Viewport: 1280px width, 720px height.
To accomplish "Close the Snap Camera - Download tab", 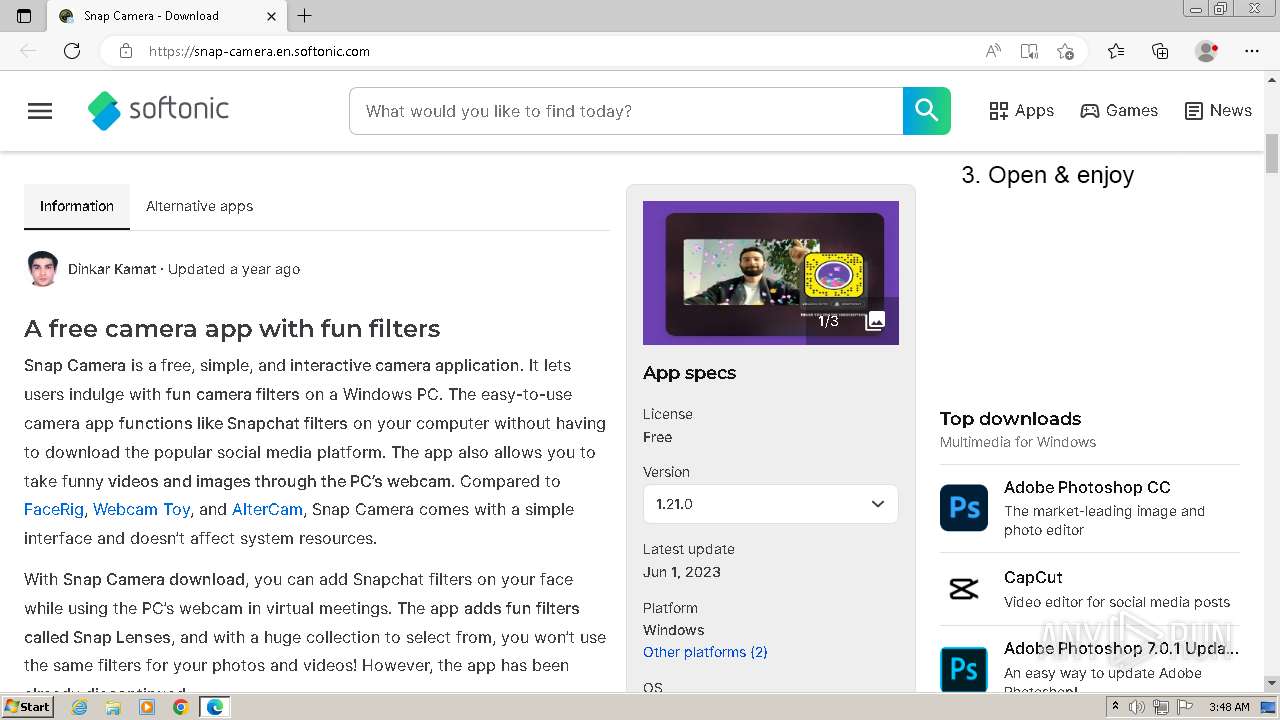I will click(x=272, y=16).
